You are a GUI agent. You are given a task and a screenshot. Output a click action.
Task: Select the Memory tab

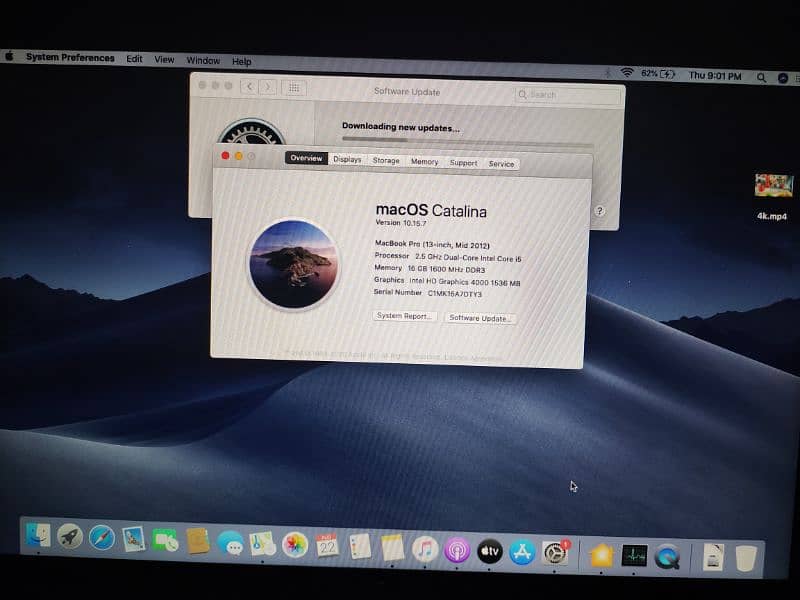click(x=424, y=162)
